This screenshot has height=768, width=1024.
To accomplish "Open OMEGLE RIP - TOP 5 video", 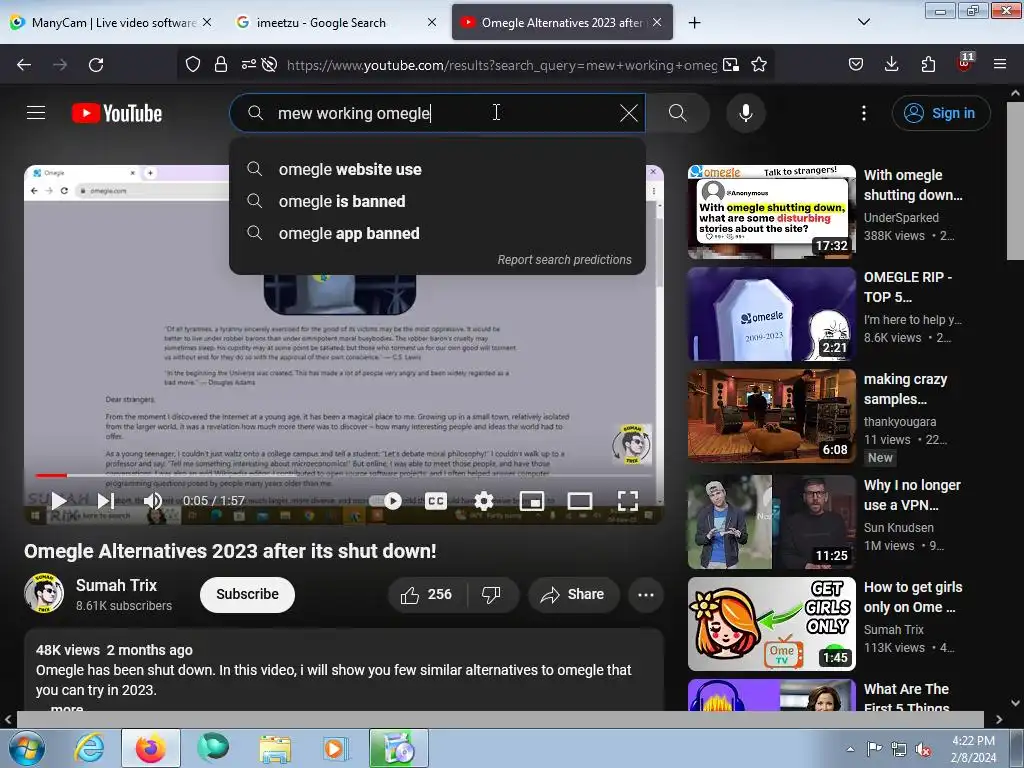I will click(x=771, y=314).
